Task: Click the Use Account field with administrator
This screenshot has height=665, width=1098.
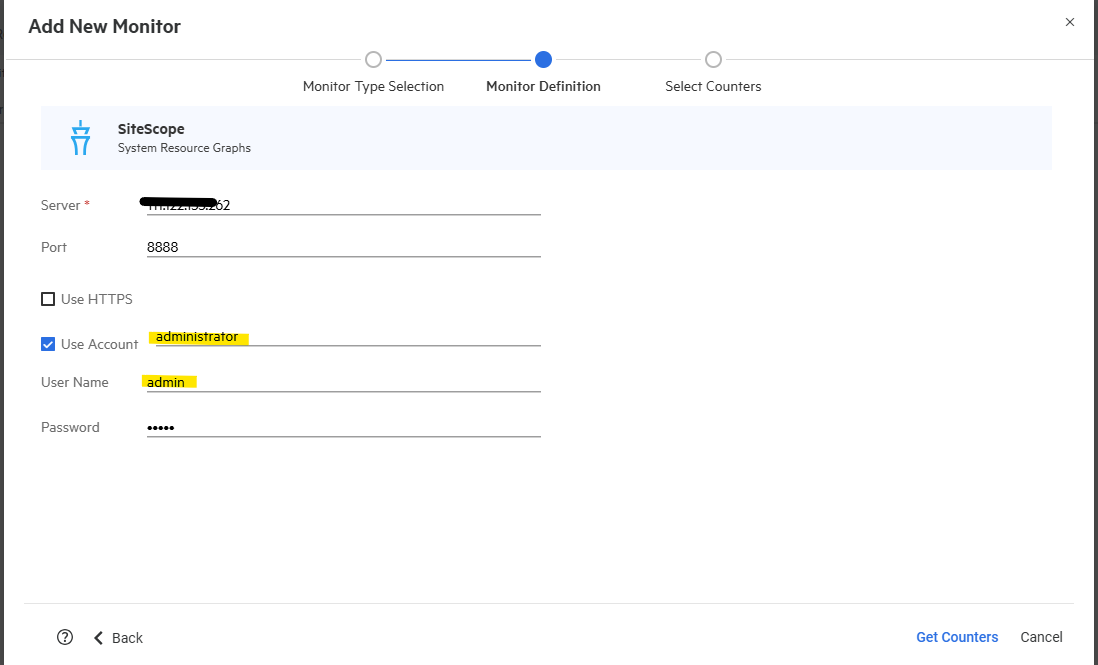Action: coord(348,337)
